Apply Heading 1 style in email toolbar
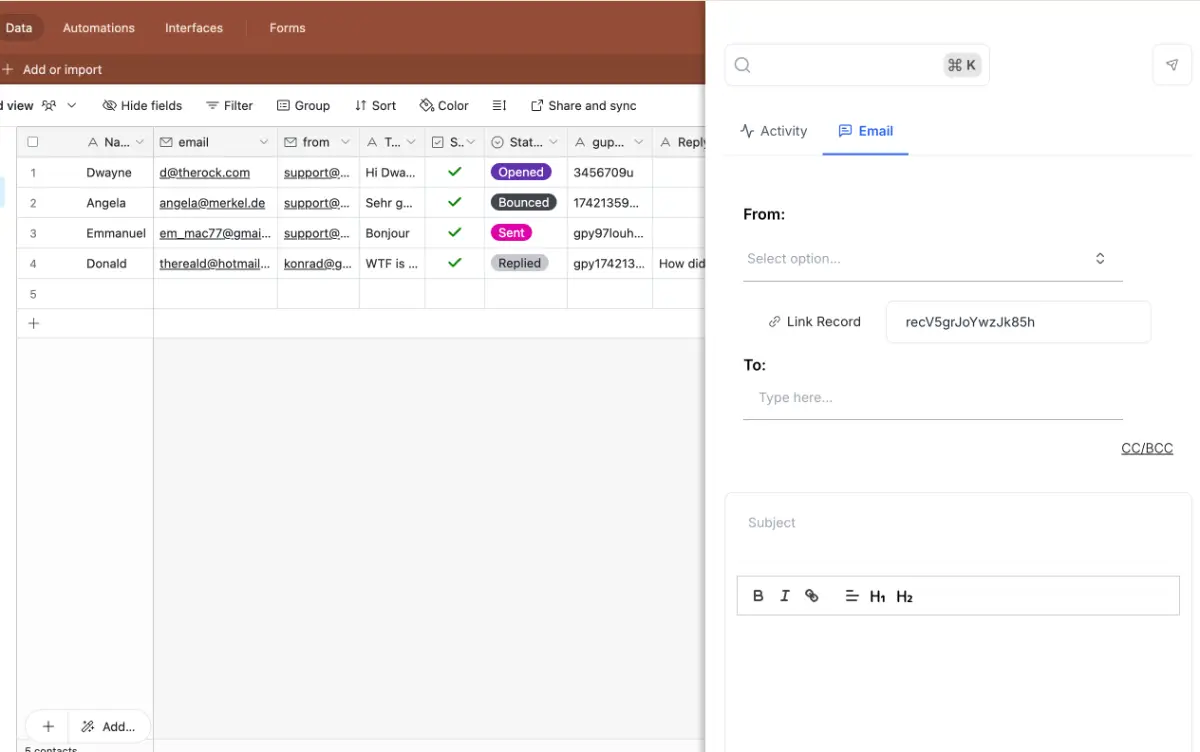This screenshot has width=1200, height=752. [x=877, y=596]
